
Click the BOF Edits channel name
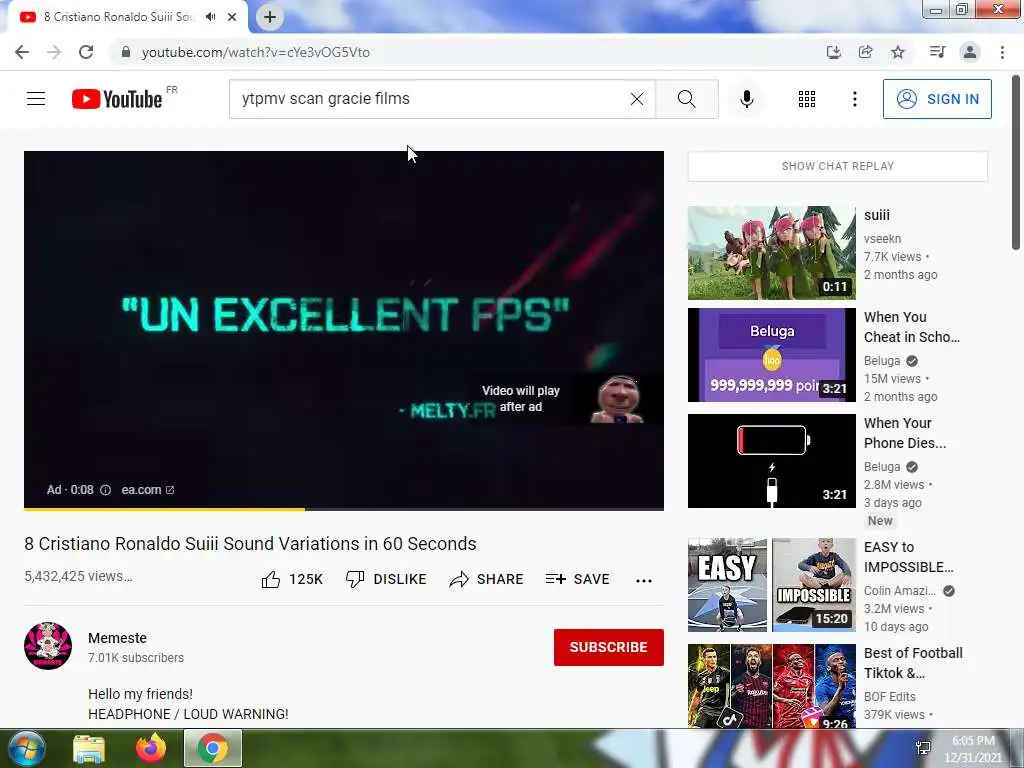889,697
